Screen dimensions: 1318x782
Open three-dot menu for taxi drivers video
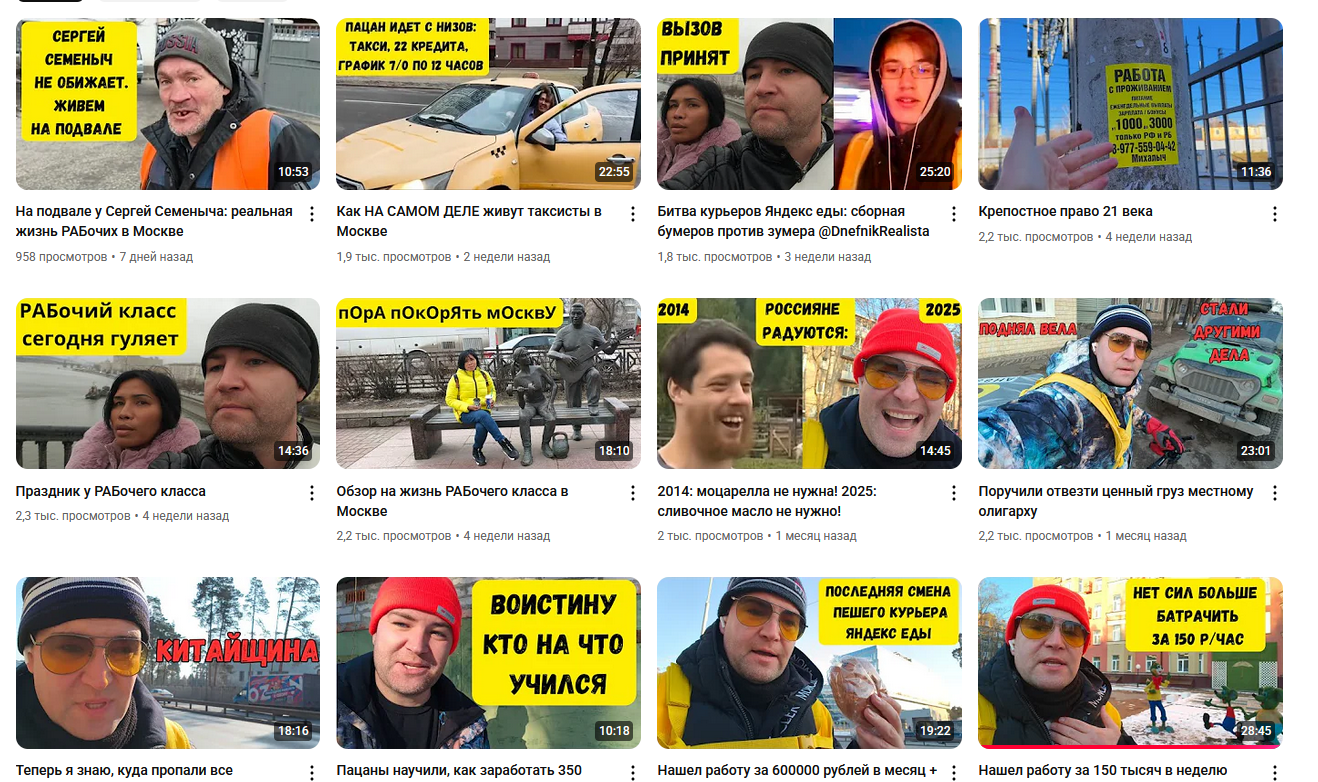click(632, 214)
